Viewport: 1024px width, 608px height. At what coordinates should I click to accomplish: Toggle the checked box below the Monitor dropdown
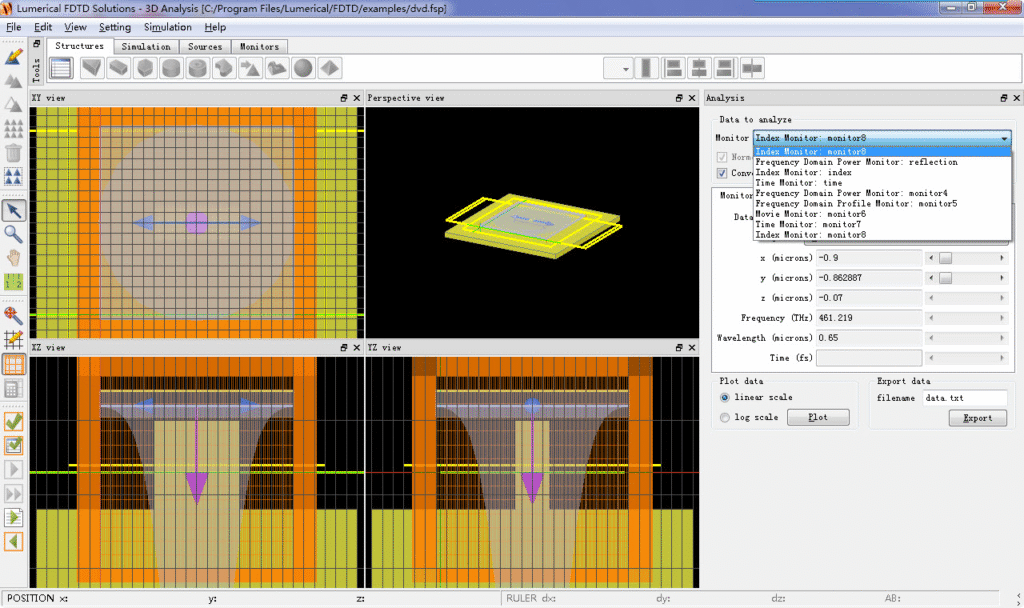pyautogui.click(x=722, y=172)
